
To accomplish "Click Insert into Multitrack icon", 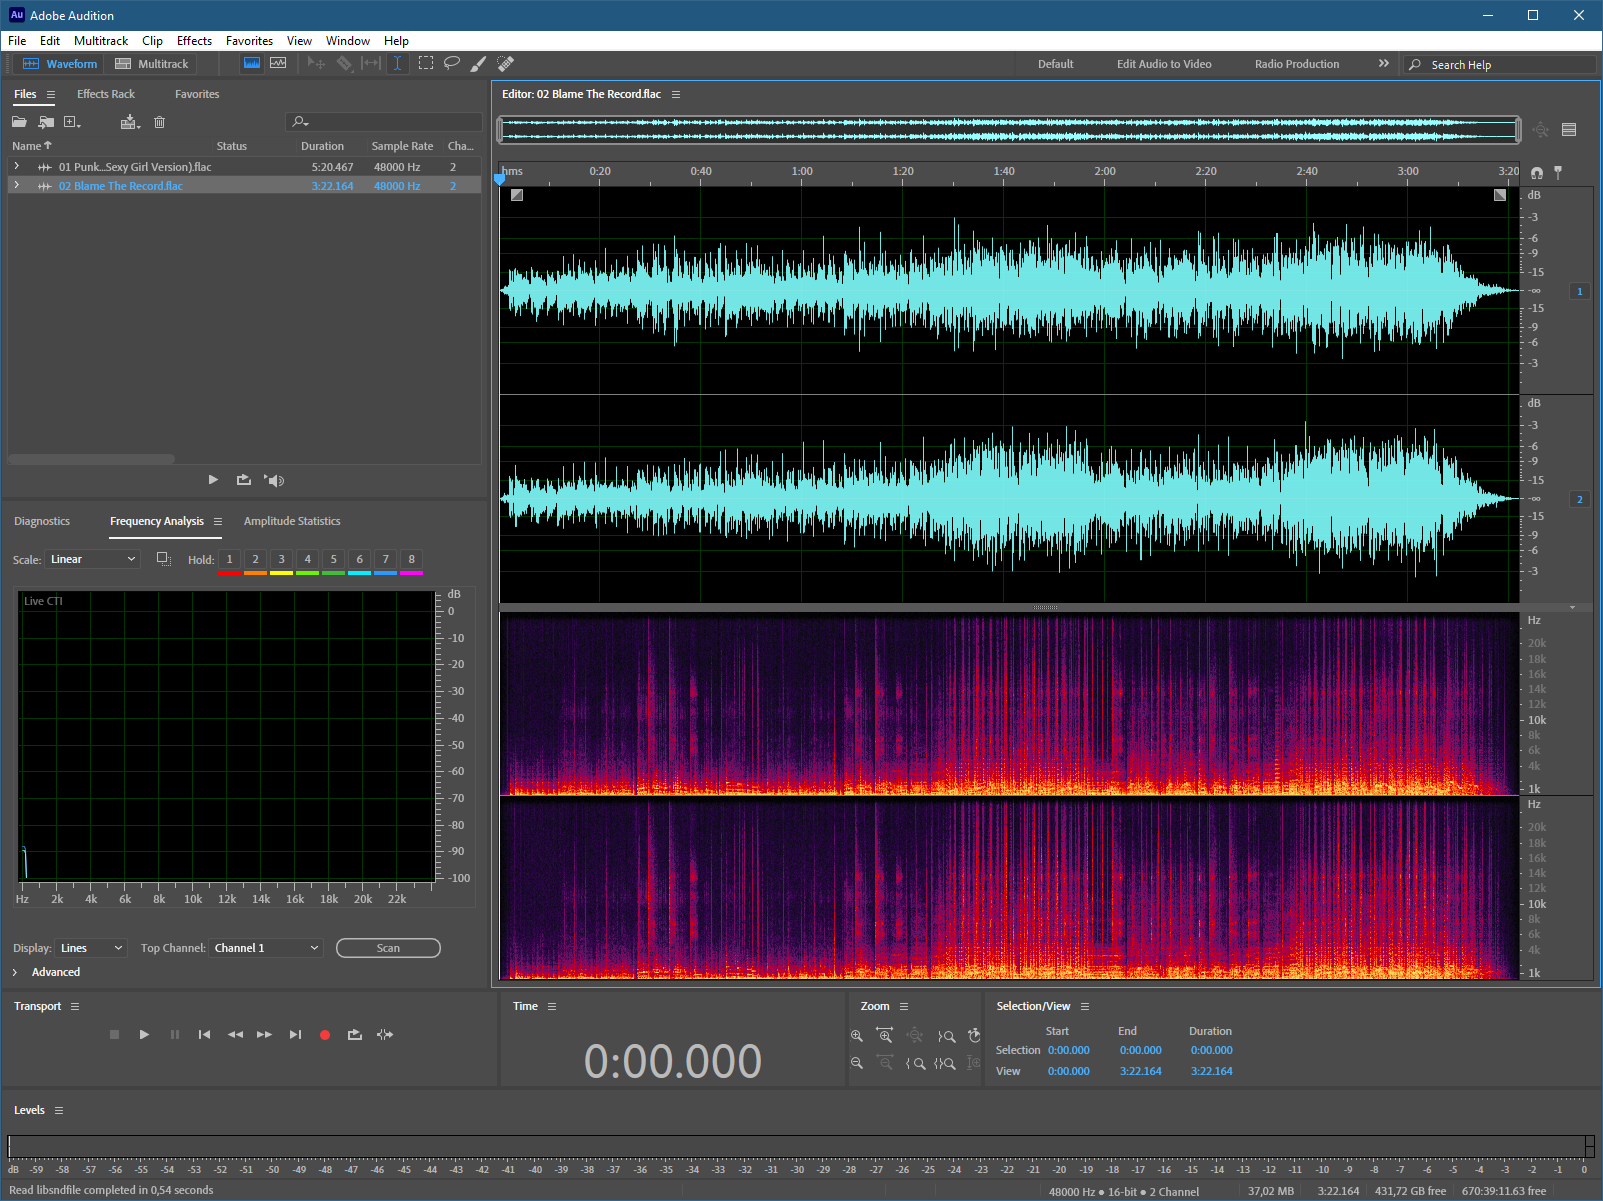I will [130, 122].
